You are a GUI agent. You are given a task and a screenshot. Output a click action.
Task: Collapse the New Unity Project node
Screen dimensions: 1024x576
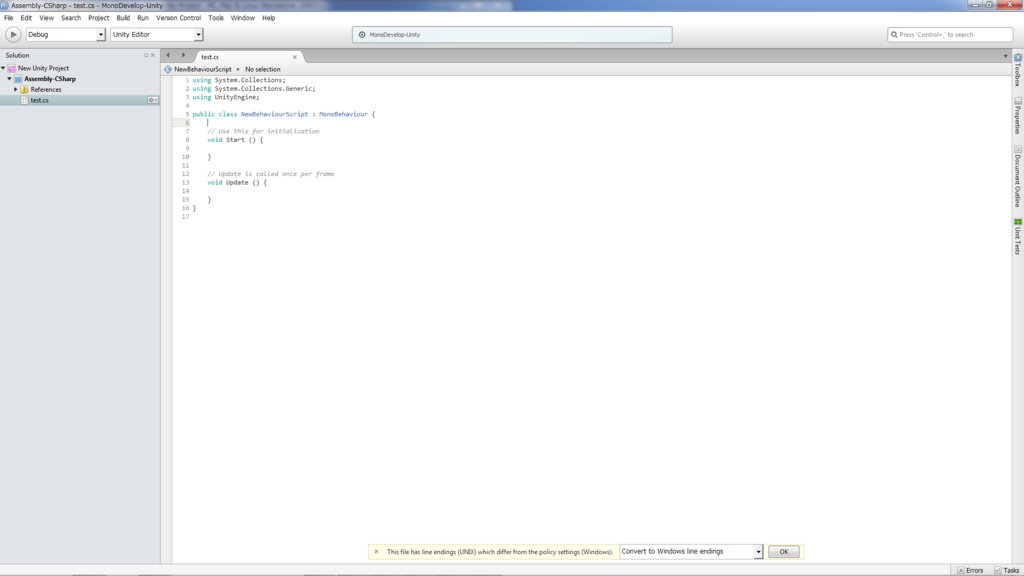click(x=3, y=68)
